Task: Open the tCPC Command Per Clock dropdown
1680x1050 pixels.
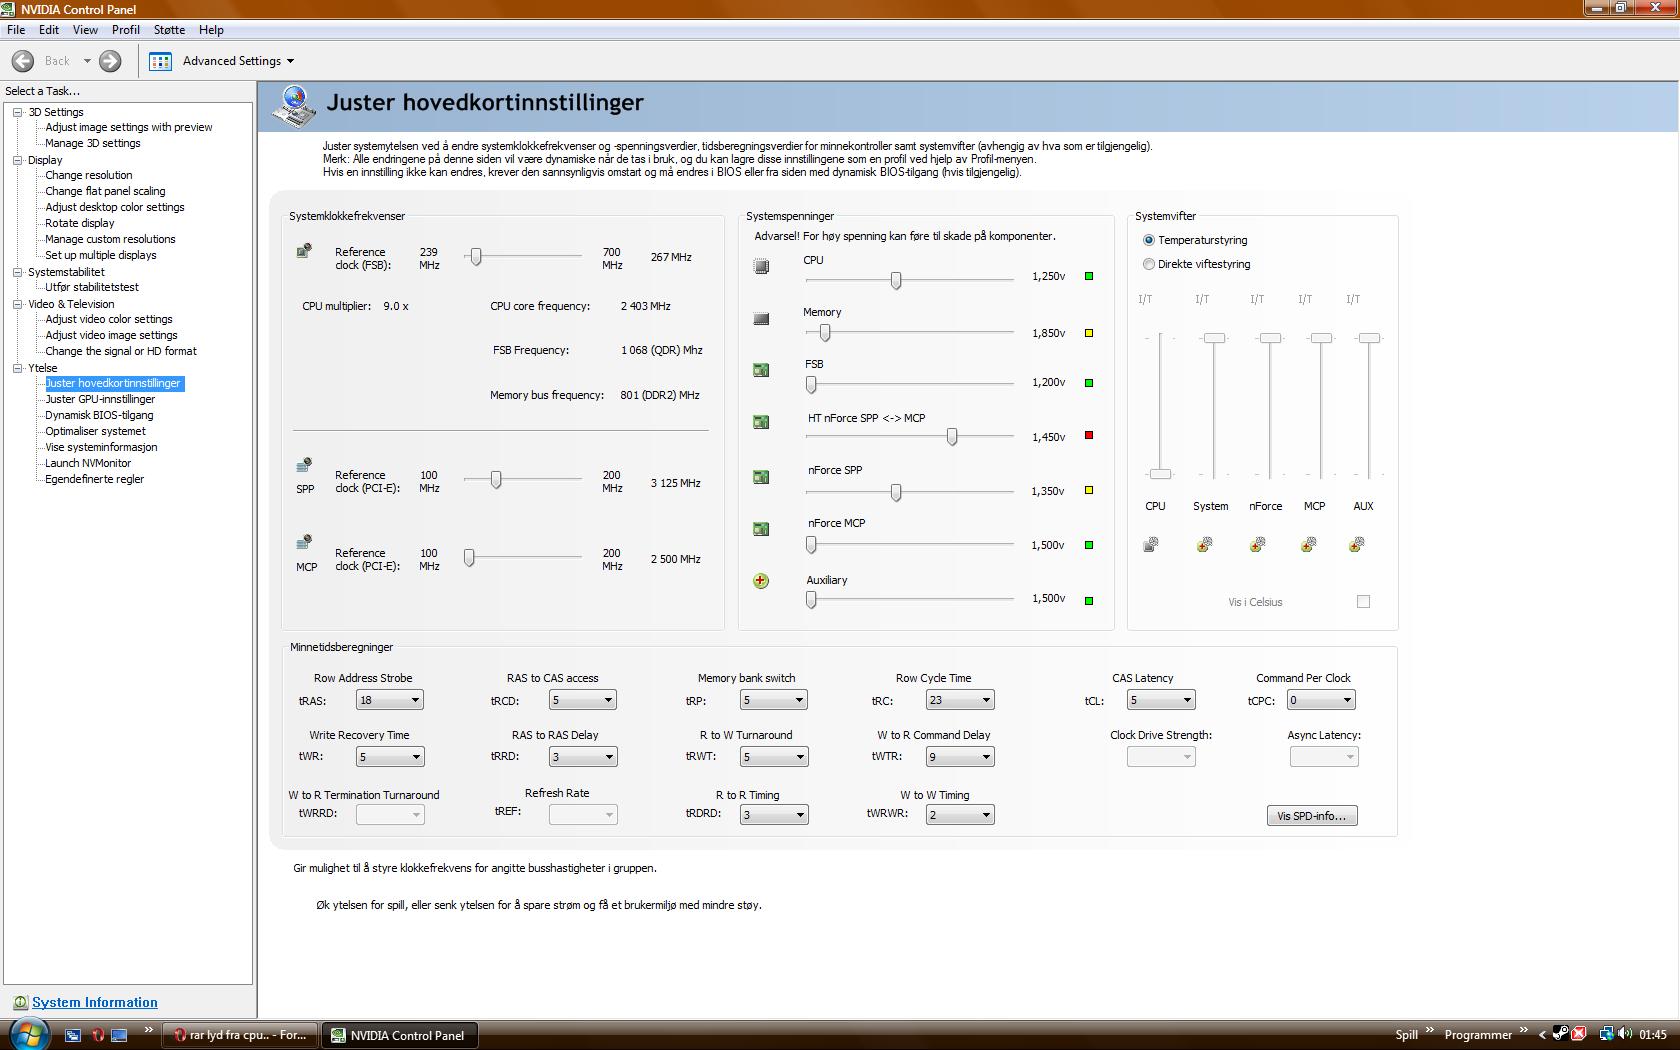Action: pyautogui.click(x=1321, y=700)
